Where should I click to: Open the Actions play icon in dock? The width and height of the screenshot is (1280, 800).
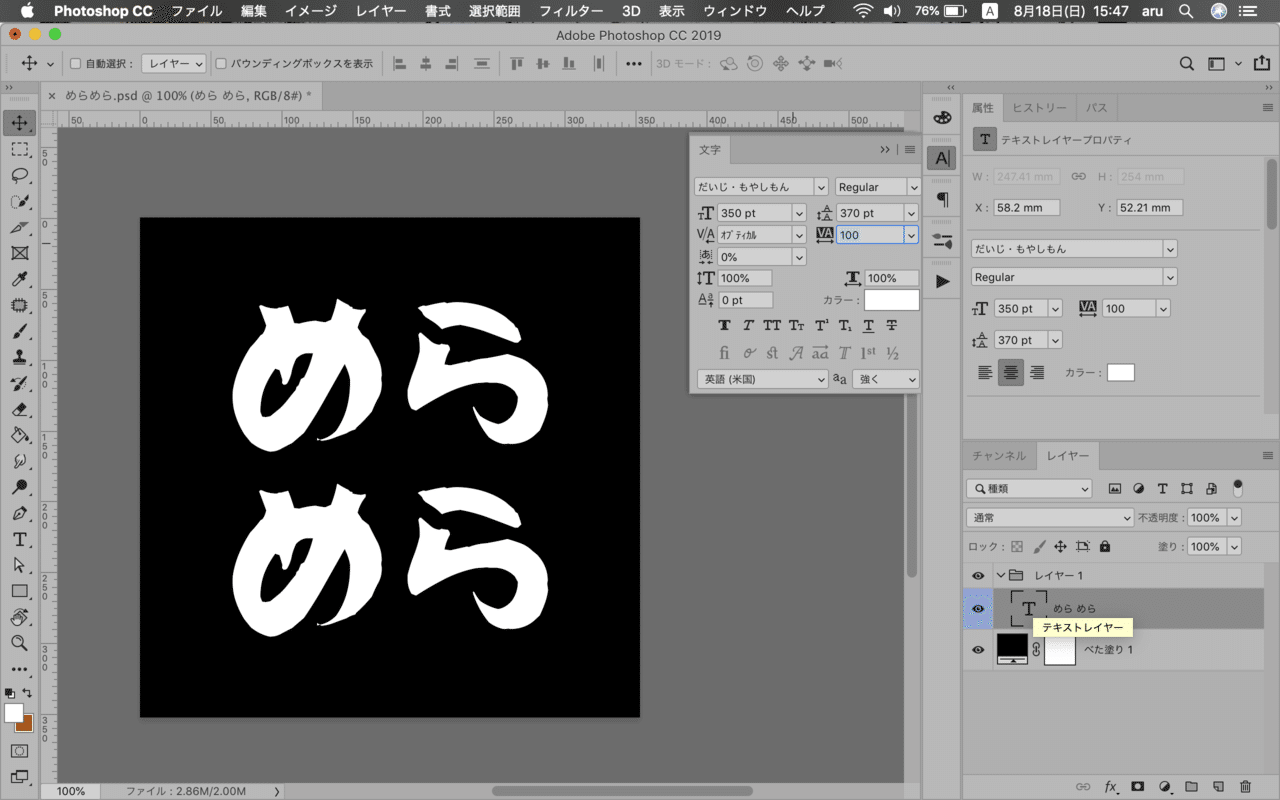pos(942,281)
